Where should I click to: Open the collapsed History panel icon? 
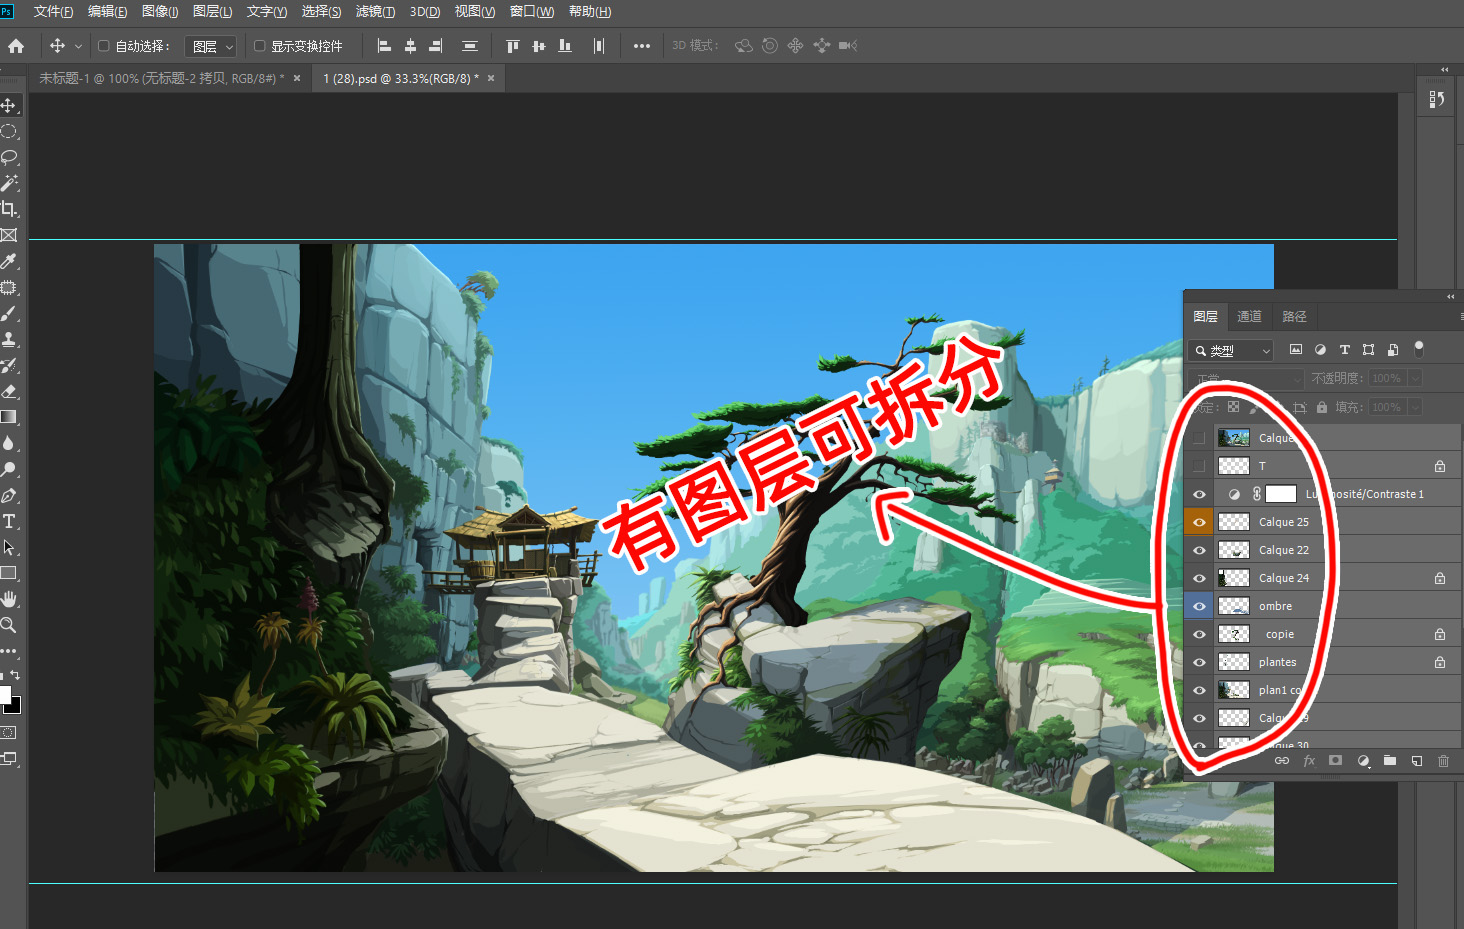(x=1437, y=99)
